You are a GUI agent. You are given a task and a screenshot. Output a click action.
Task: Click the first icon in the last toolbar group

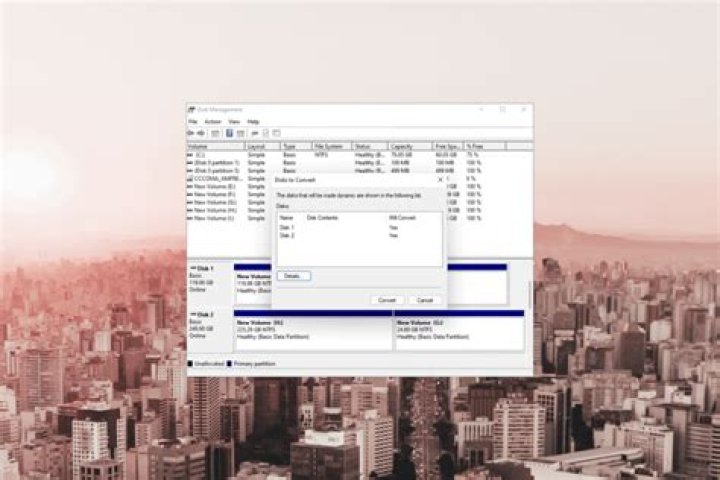tap(255, 133)
